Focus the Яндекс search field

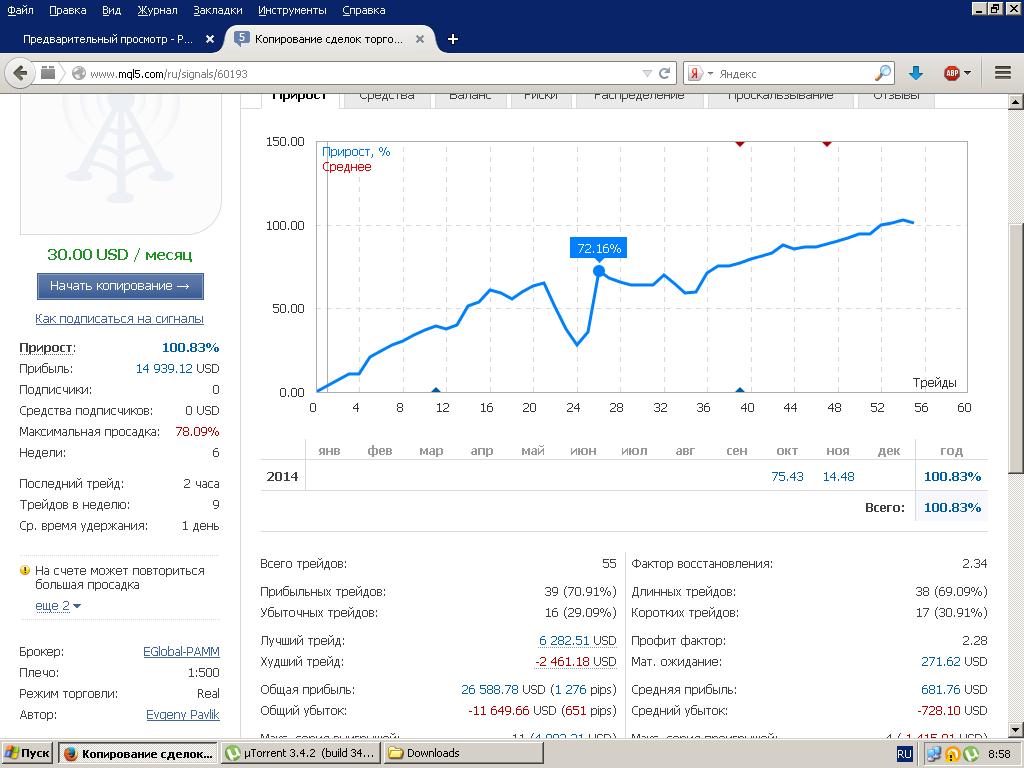(793, 74)
